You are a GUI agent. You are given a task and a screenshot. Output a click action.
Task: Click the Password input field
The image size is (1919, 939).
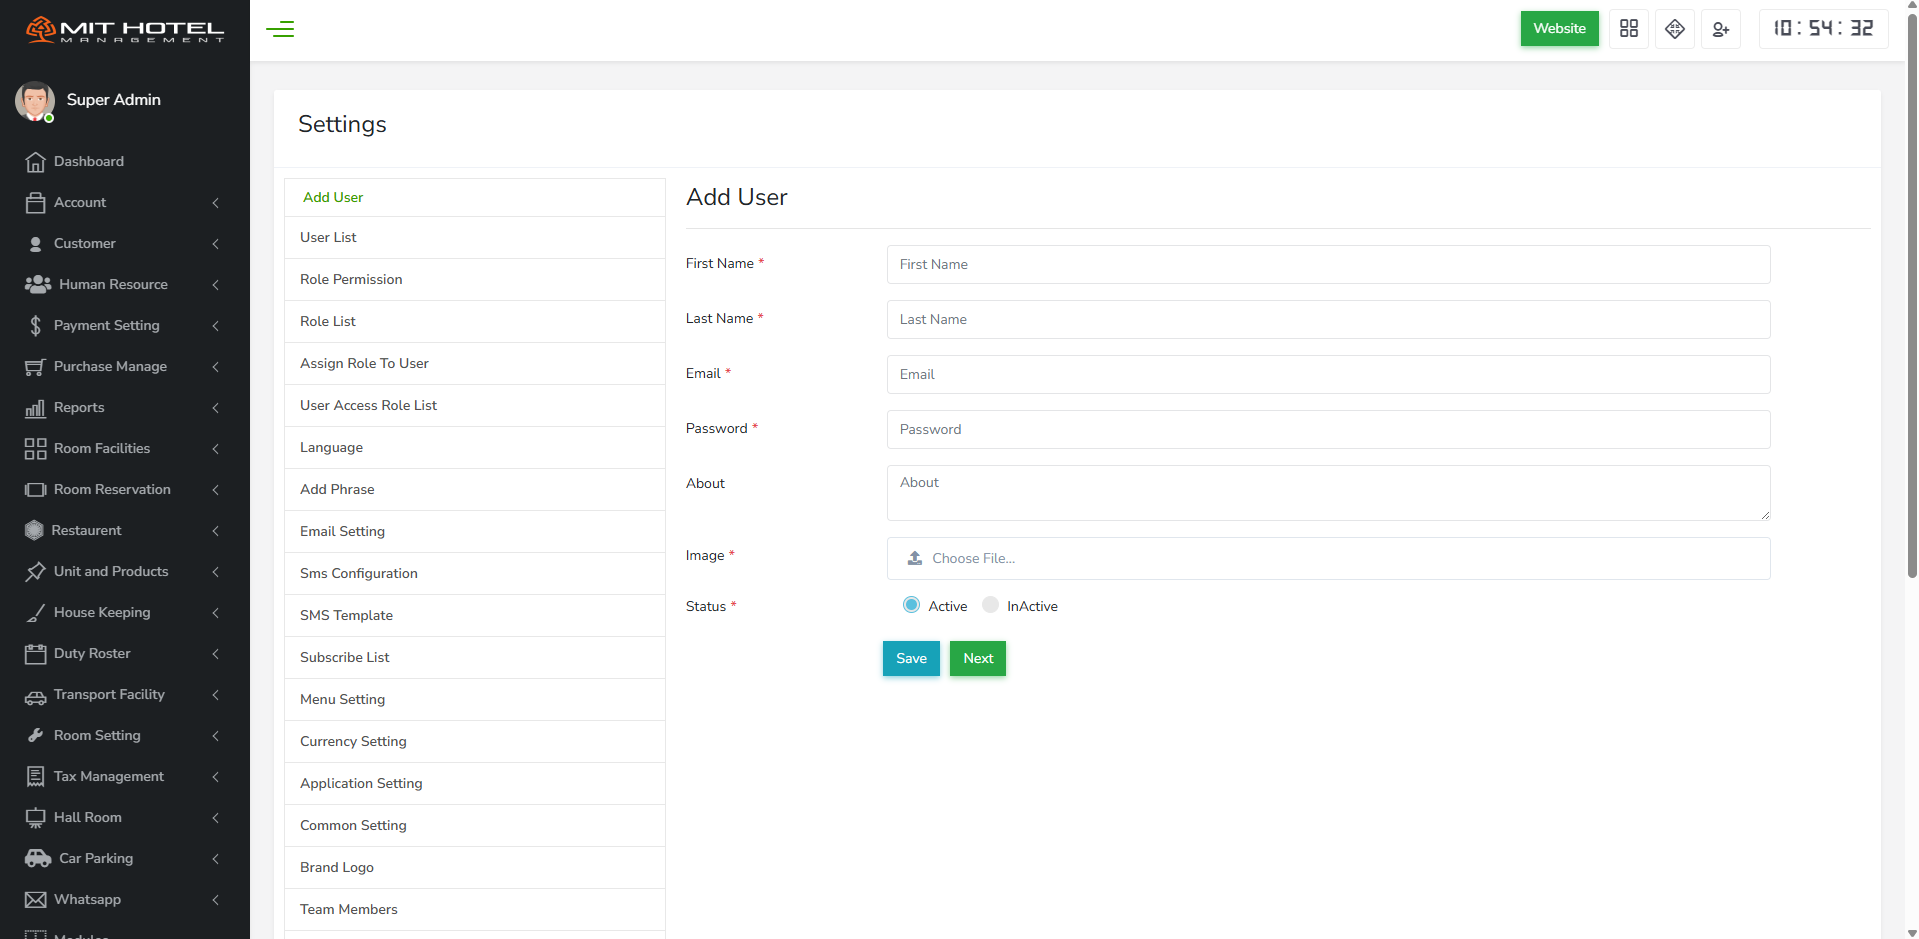1328,430
